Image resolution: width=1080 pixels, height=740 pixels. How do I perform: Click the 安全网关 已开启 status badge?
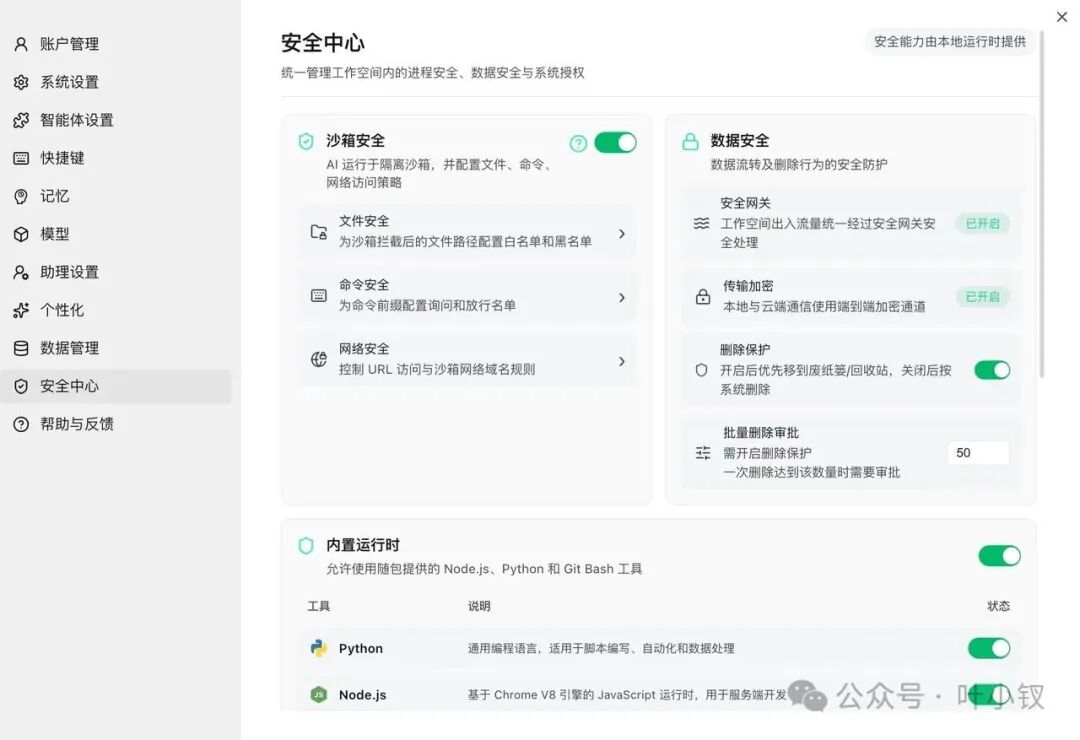tap(982, 223)
